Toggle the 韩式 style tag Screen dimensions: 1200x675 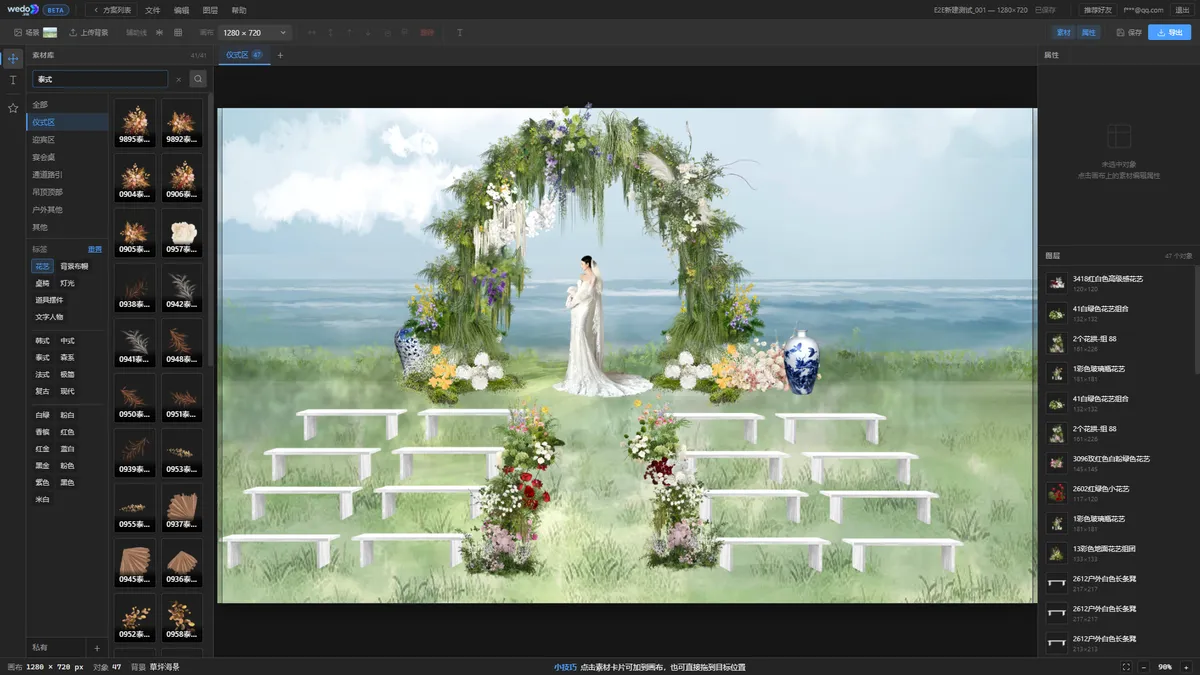click(42, 341)
